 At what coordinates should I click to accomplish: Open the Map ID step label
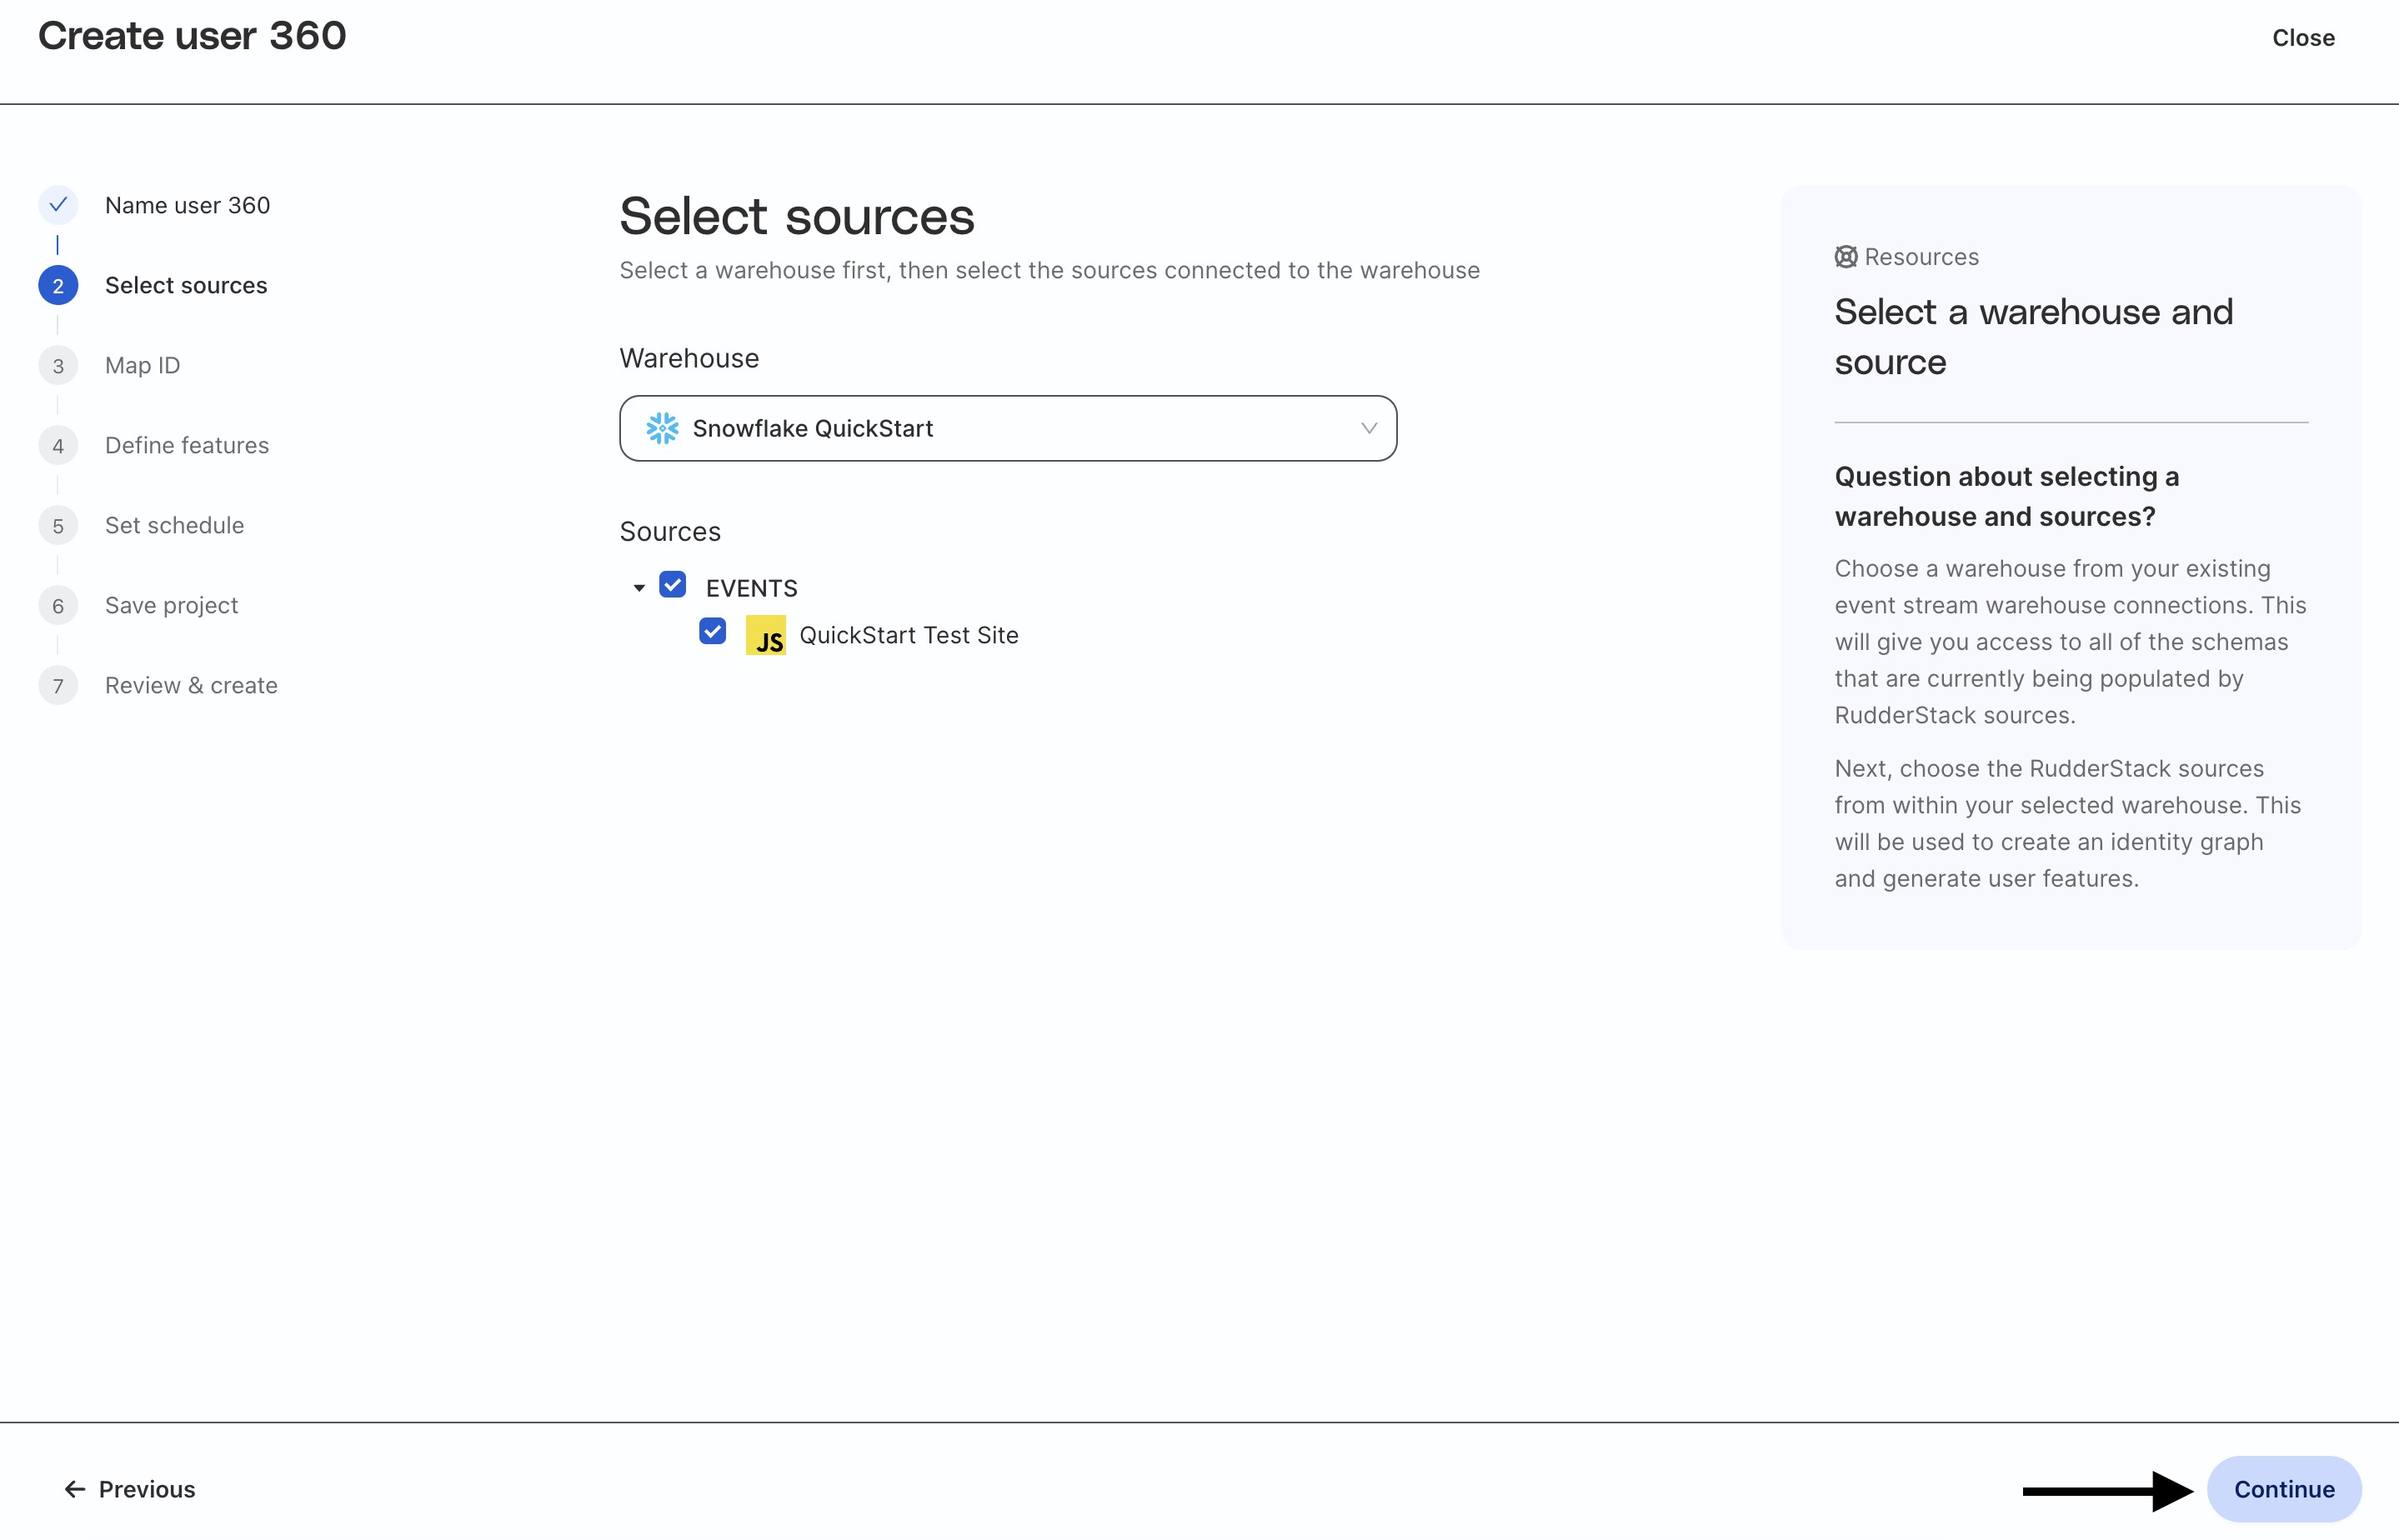[143, 365]
